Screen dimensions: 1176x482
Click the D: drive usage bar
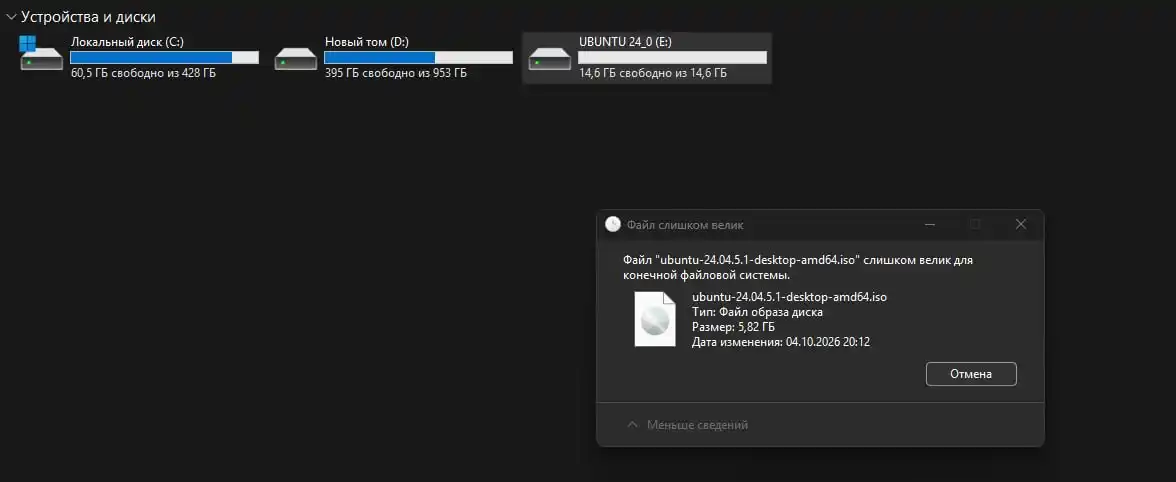coord(418,58)
